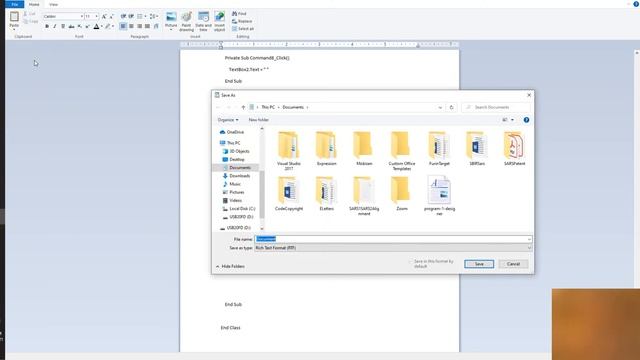This screenshot has width=640, height=360.
Task: Center the text in Paragraph group
Action: [x=131, y=26]
